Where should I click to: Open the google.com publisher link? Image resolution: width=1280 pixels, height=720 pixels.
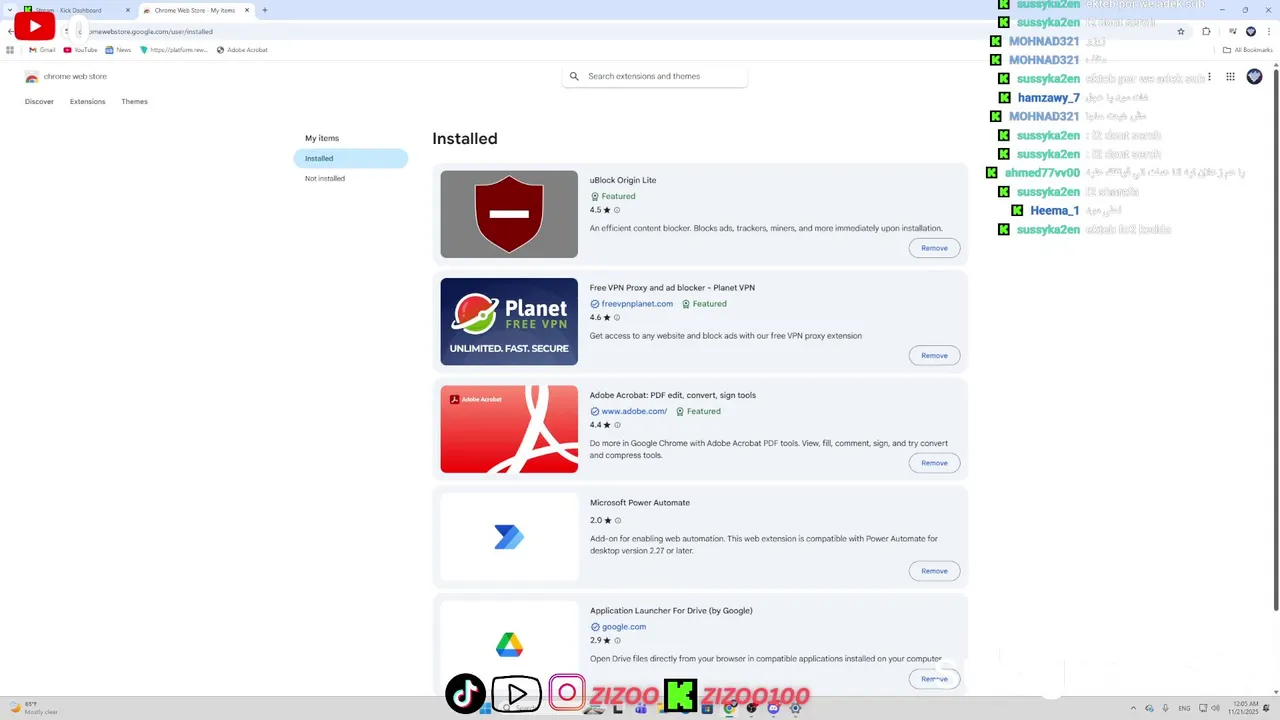pos(624,627)
